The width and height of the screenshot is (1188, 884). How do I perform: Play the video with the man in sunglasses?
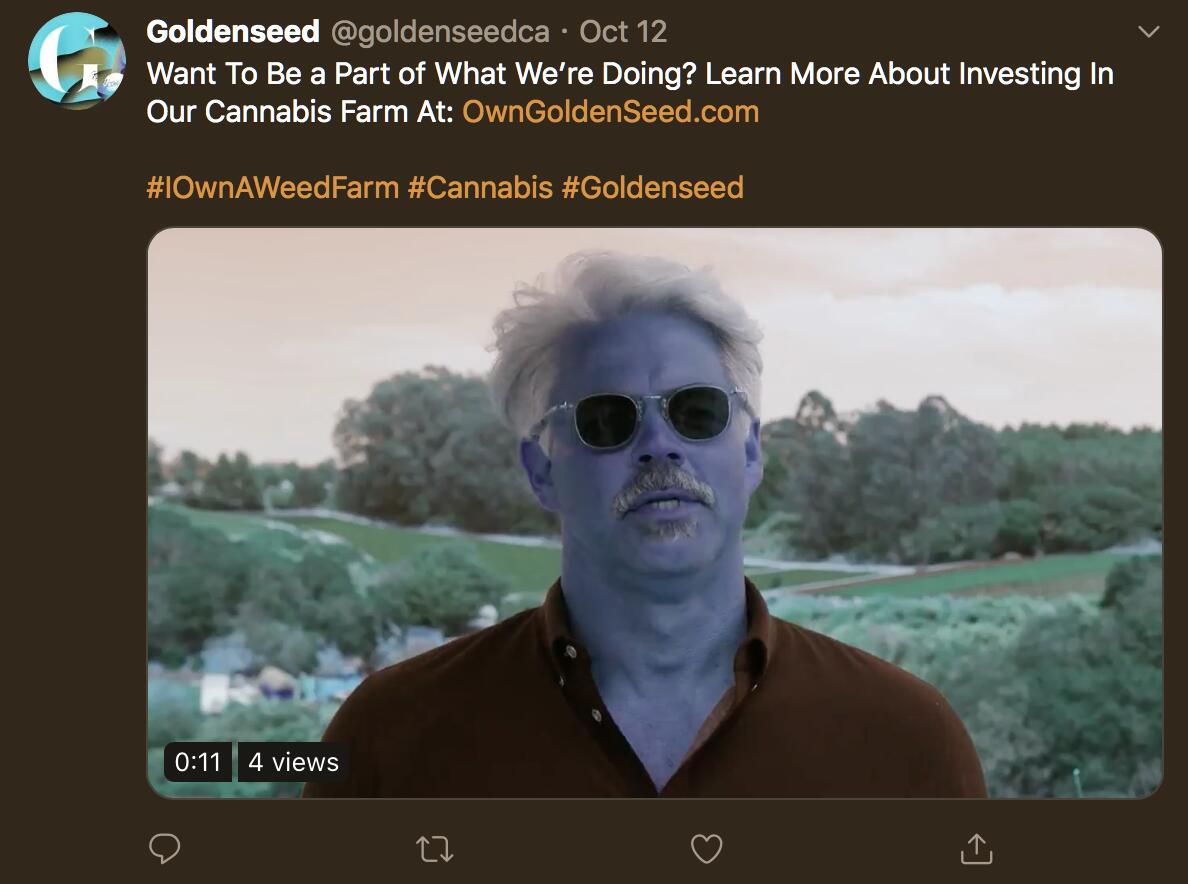click(x=655, y=513)
